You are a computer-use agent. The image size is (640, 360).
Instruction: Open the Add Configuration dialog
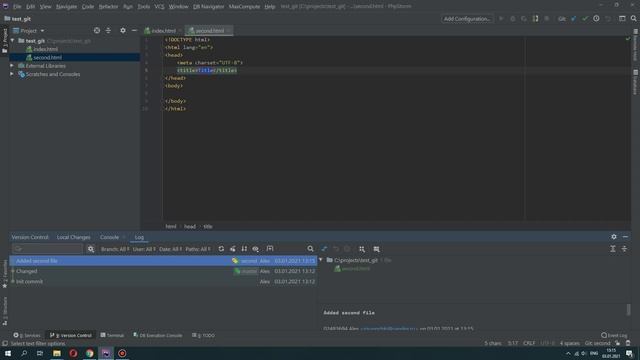[467, 19]
